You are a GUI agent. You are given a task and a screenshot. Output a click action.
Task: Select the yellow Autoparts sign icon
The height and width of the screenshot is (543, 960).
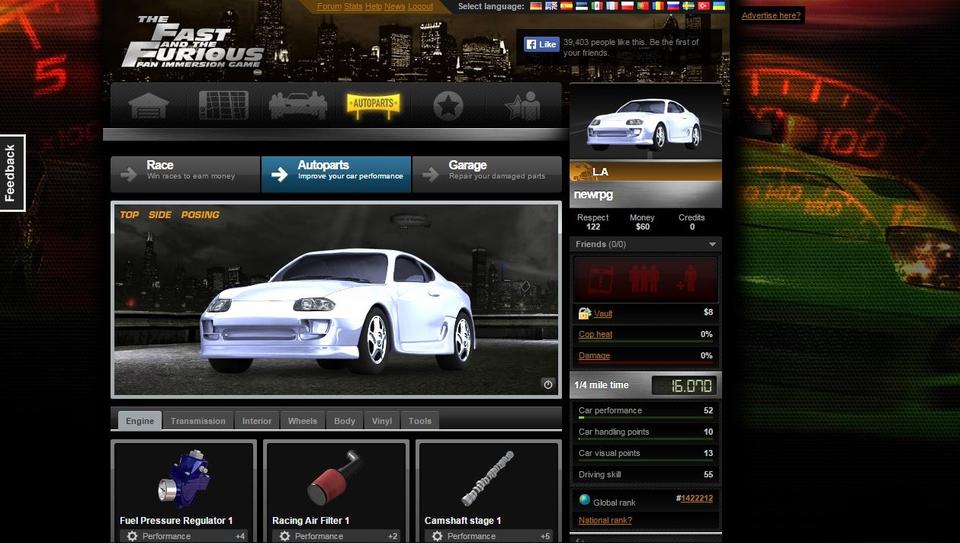(373, 105)
